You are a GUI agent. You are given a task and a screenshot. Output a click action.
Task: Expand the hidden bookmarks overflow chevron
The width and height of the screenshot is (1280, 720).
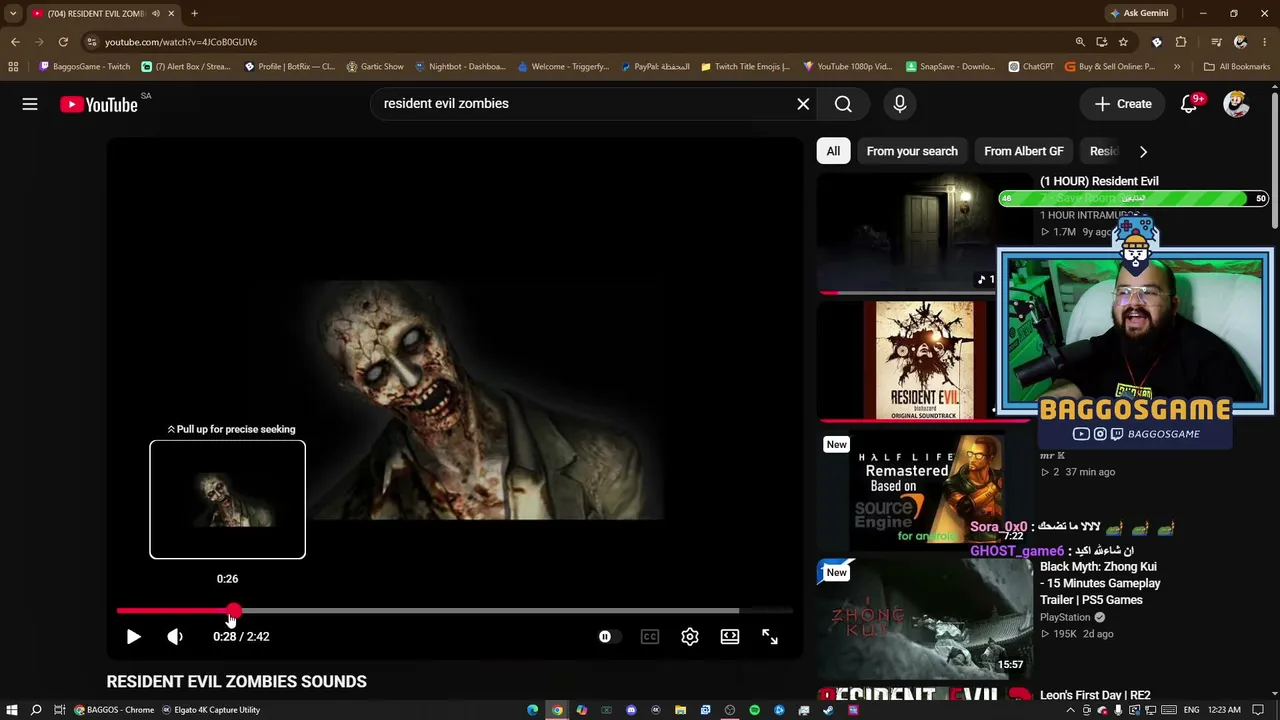tap(1177, 67)
